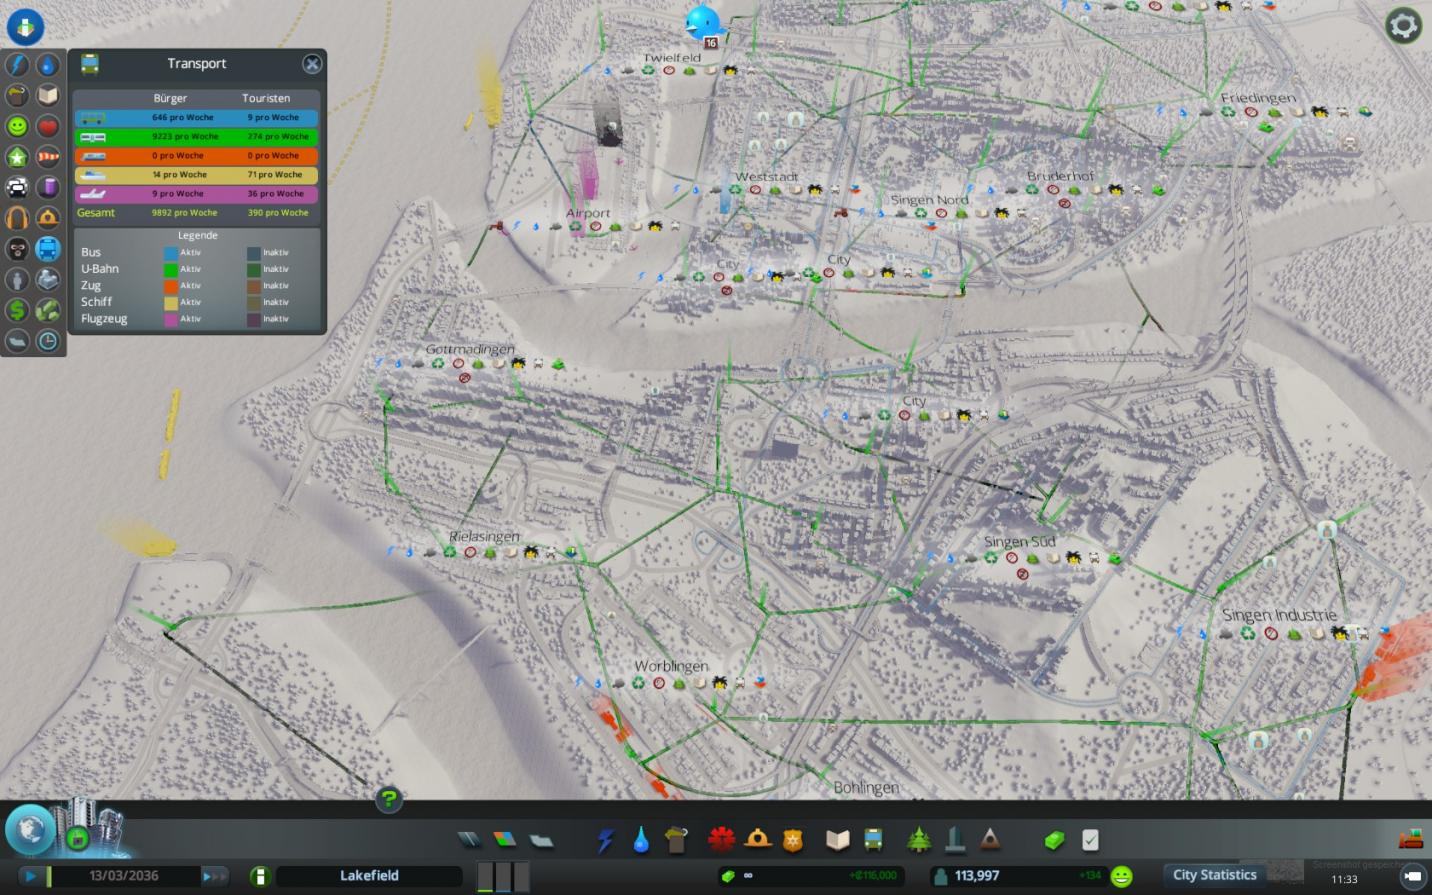The image size is (1432, 895).
Task: Click the city happiness smiley in status bar
Action: [x=1122, y=877]
